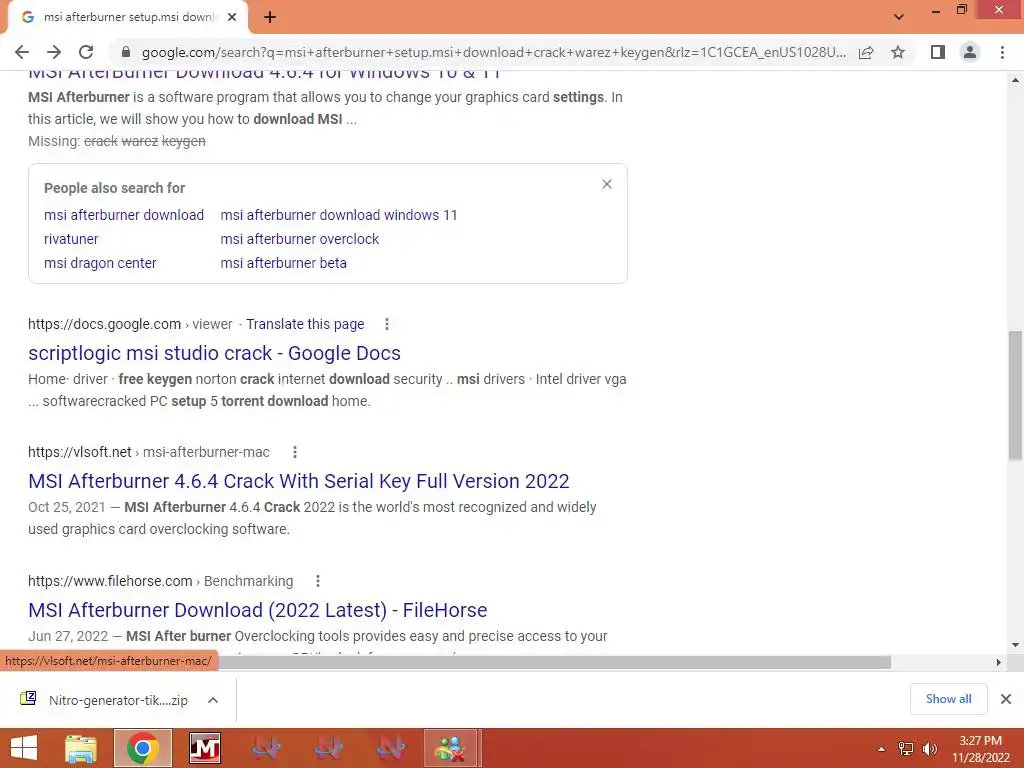
Task: Search rivatuner suggestion
Action: point(71,239)
